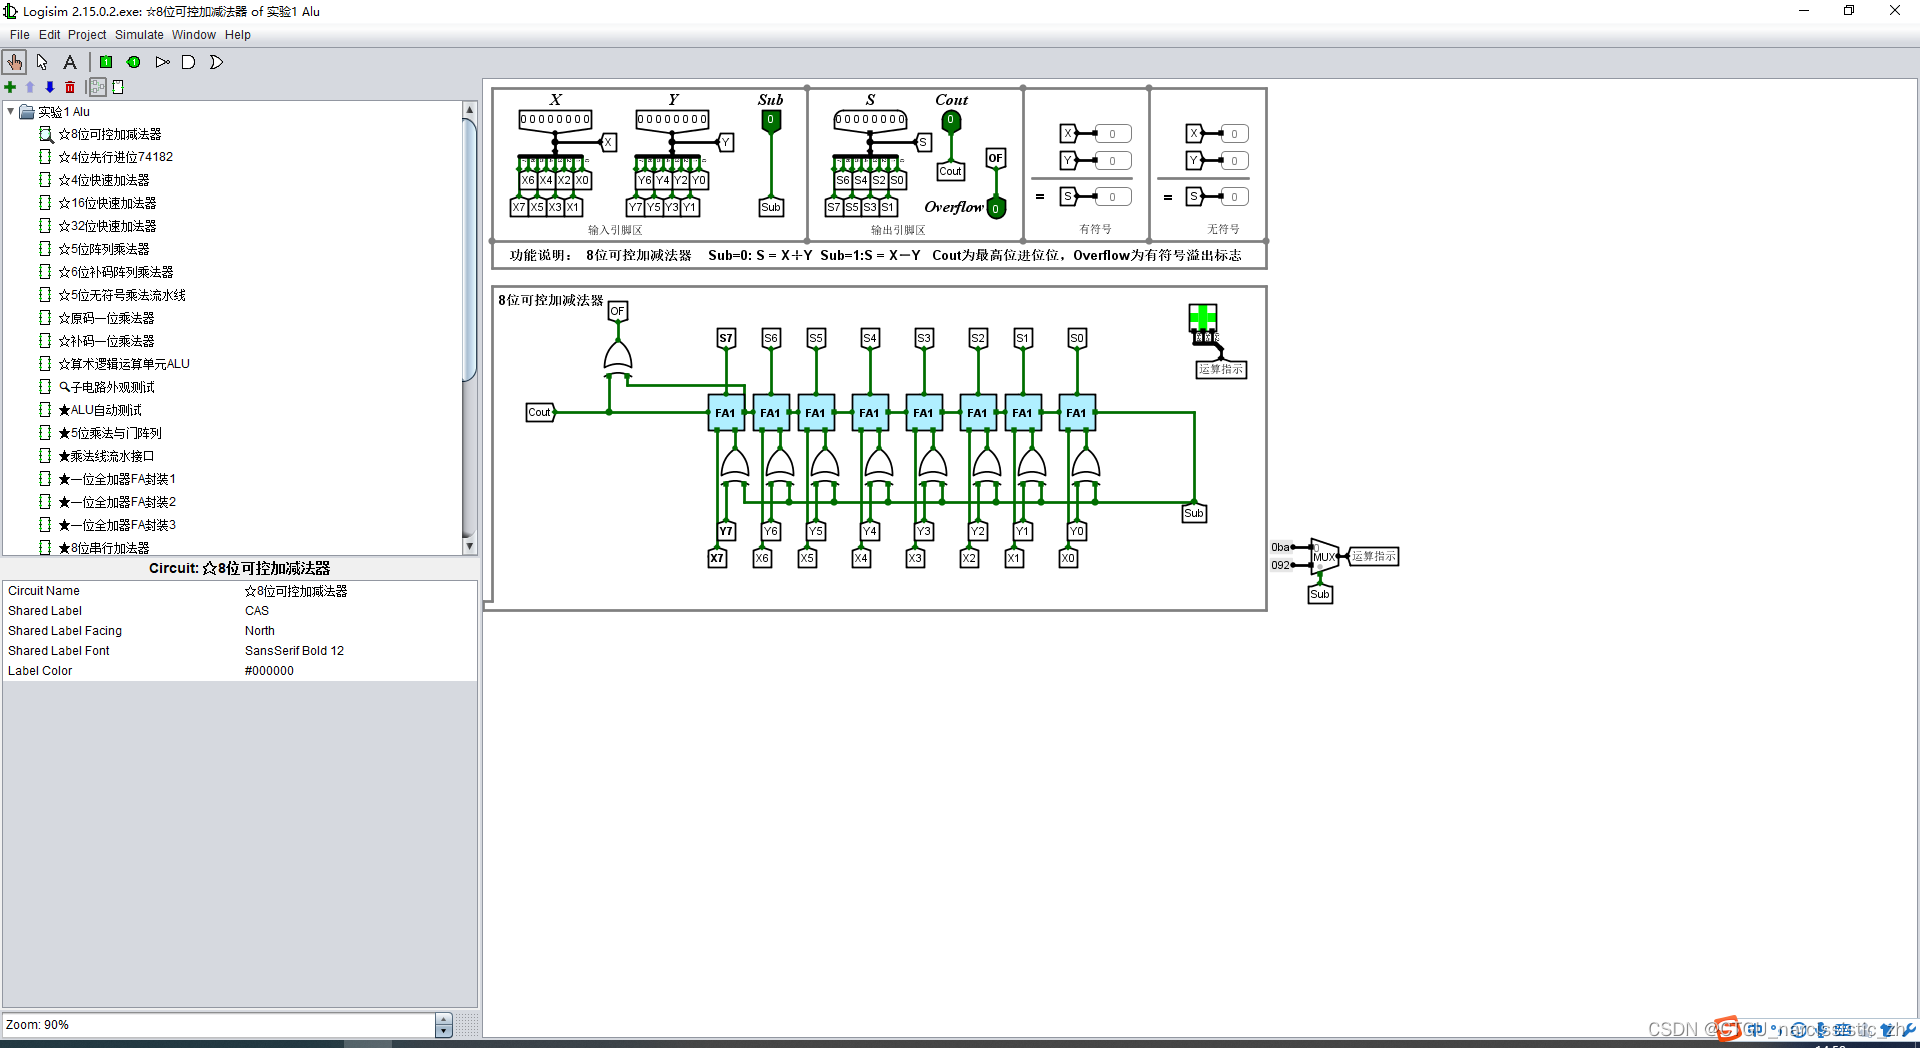
Task: Pick the output pin tool
Action: pos(134,62)
